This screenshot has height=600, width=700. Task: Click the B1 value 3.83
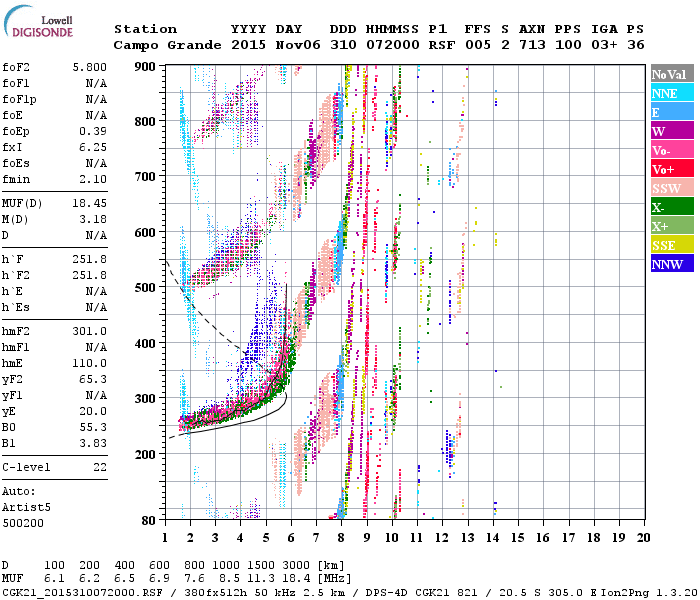93,444
